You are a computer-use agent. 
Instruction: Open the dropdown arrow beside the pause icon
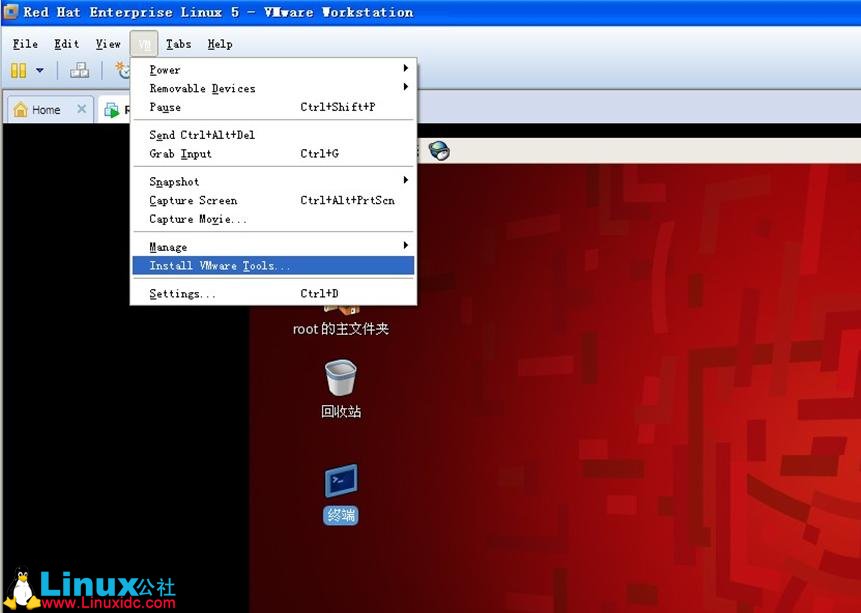tap(40, 71)
